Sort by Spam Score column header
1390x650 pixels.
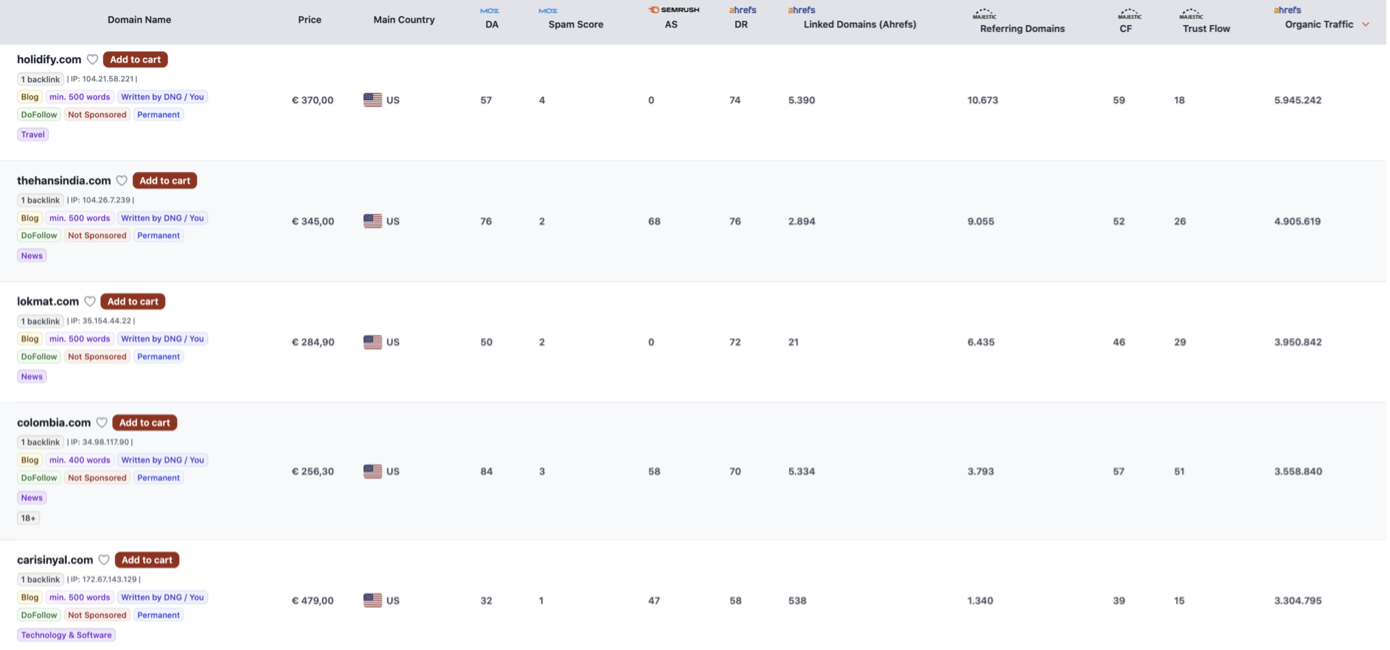[x=575, y=24]
